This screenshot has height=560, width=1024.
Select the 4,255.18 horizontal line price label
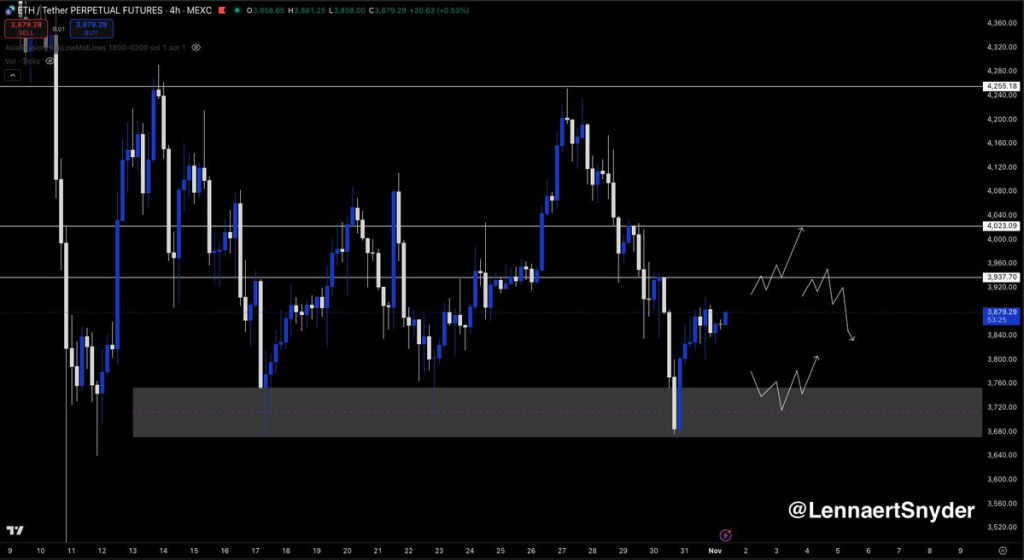click(1001, 87)
